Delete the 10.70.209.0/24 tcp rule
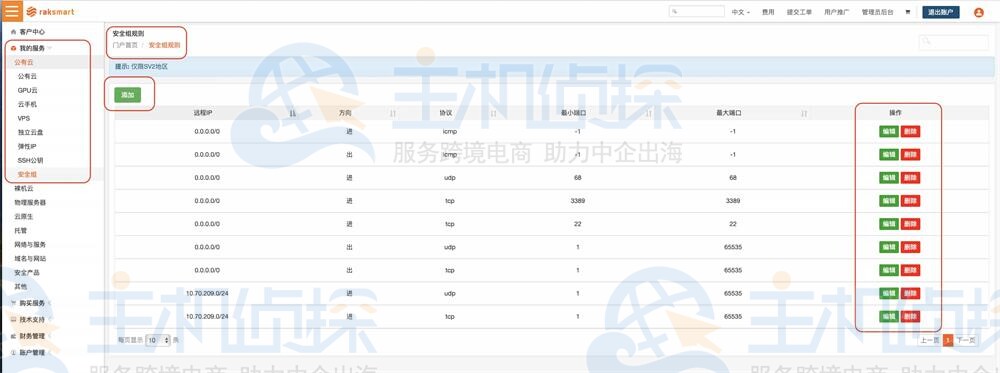Screen dimensions: 1000x373 pyautogui.click(x=910, y=316)
